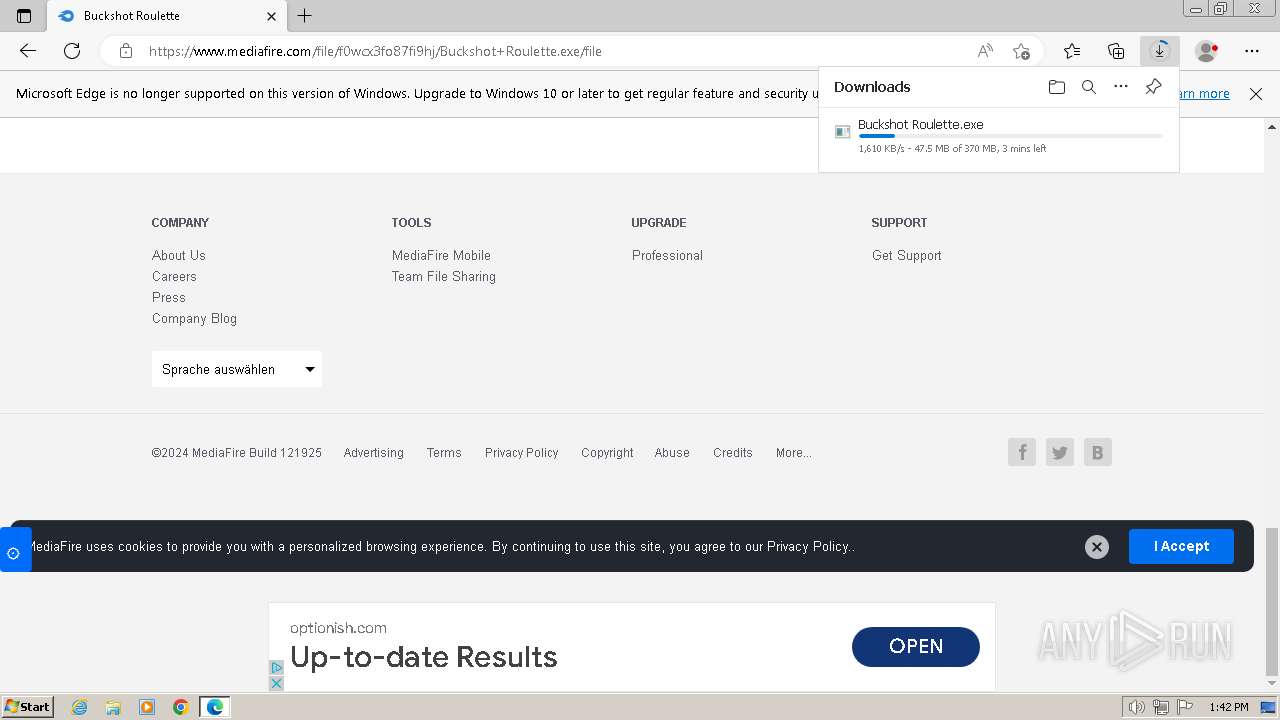Screen dimensions: 1280x720
Task: Open the Press link
Action: point(169,297)
